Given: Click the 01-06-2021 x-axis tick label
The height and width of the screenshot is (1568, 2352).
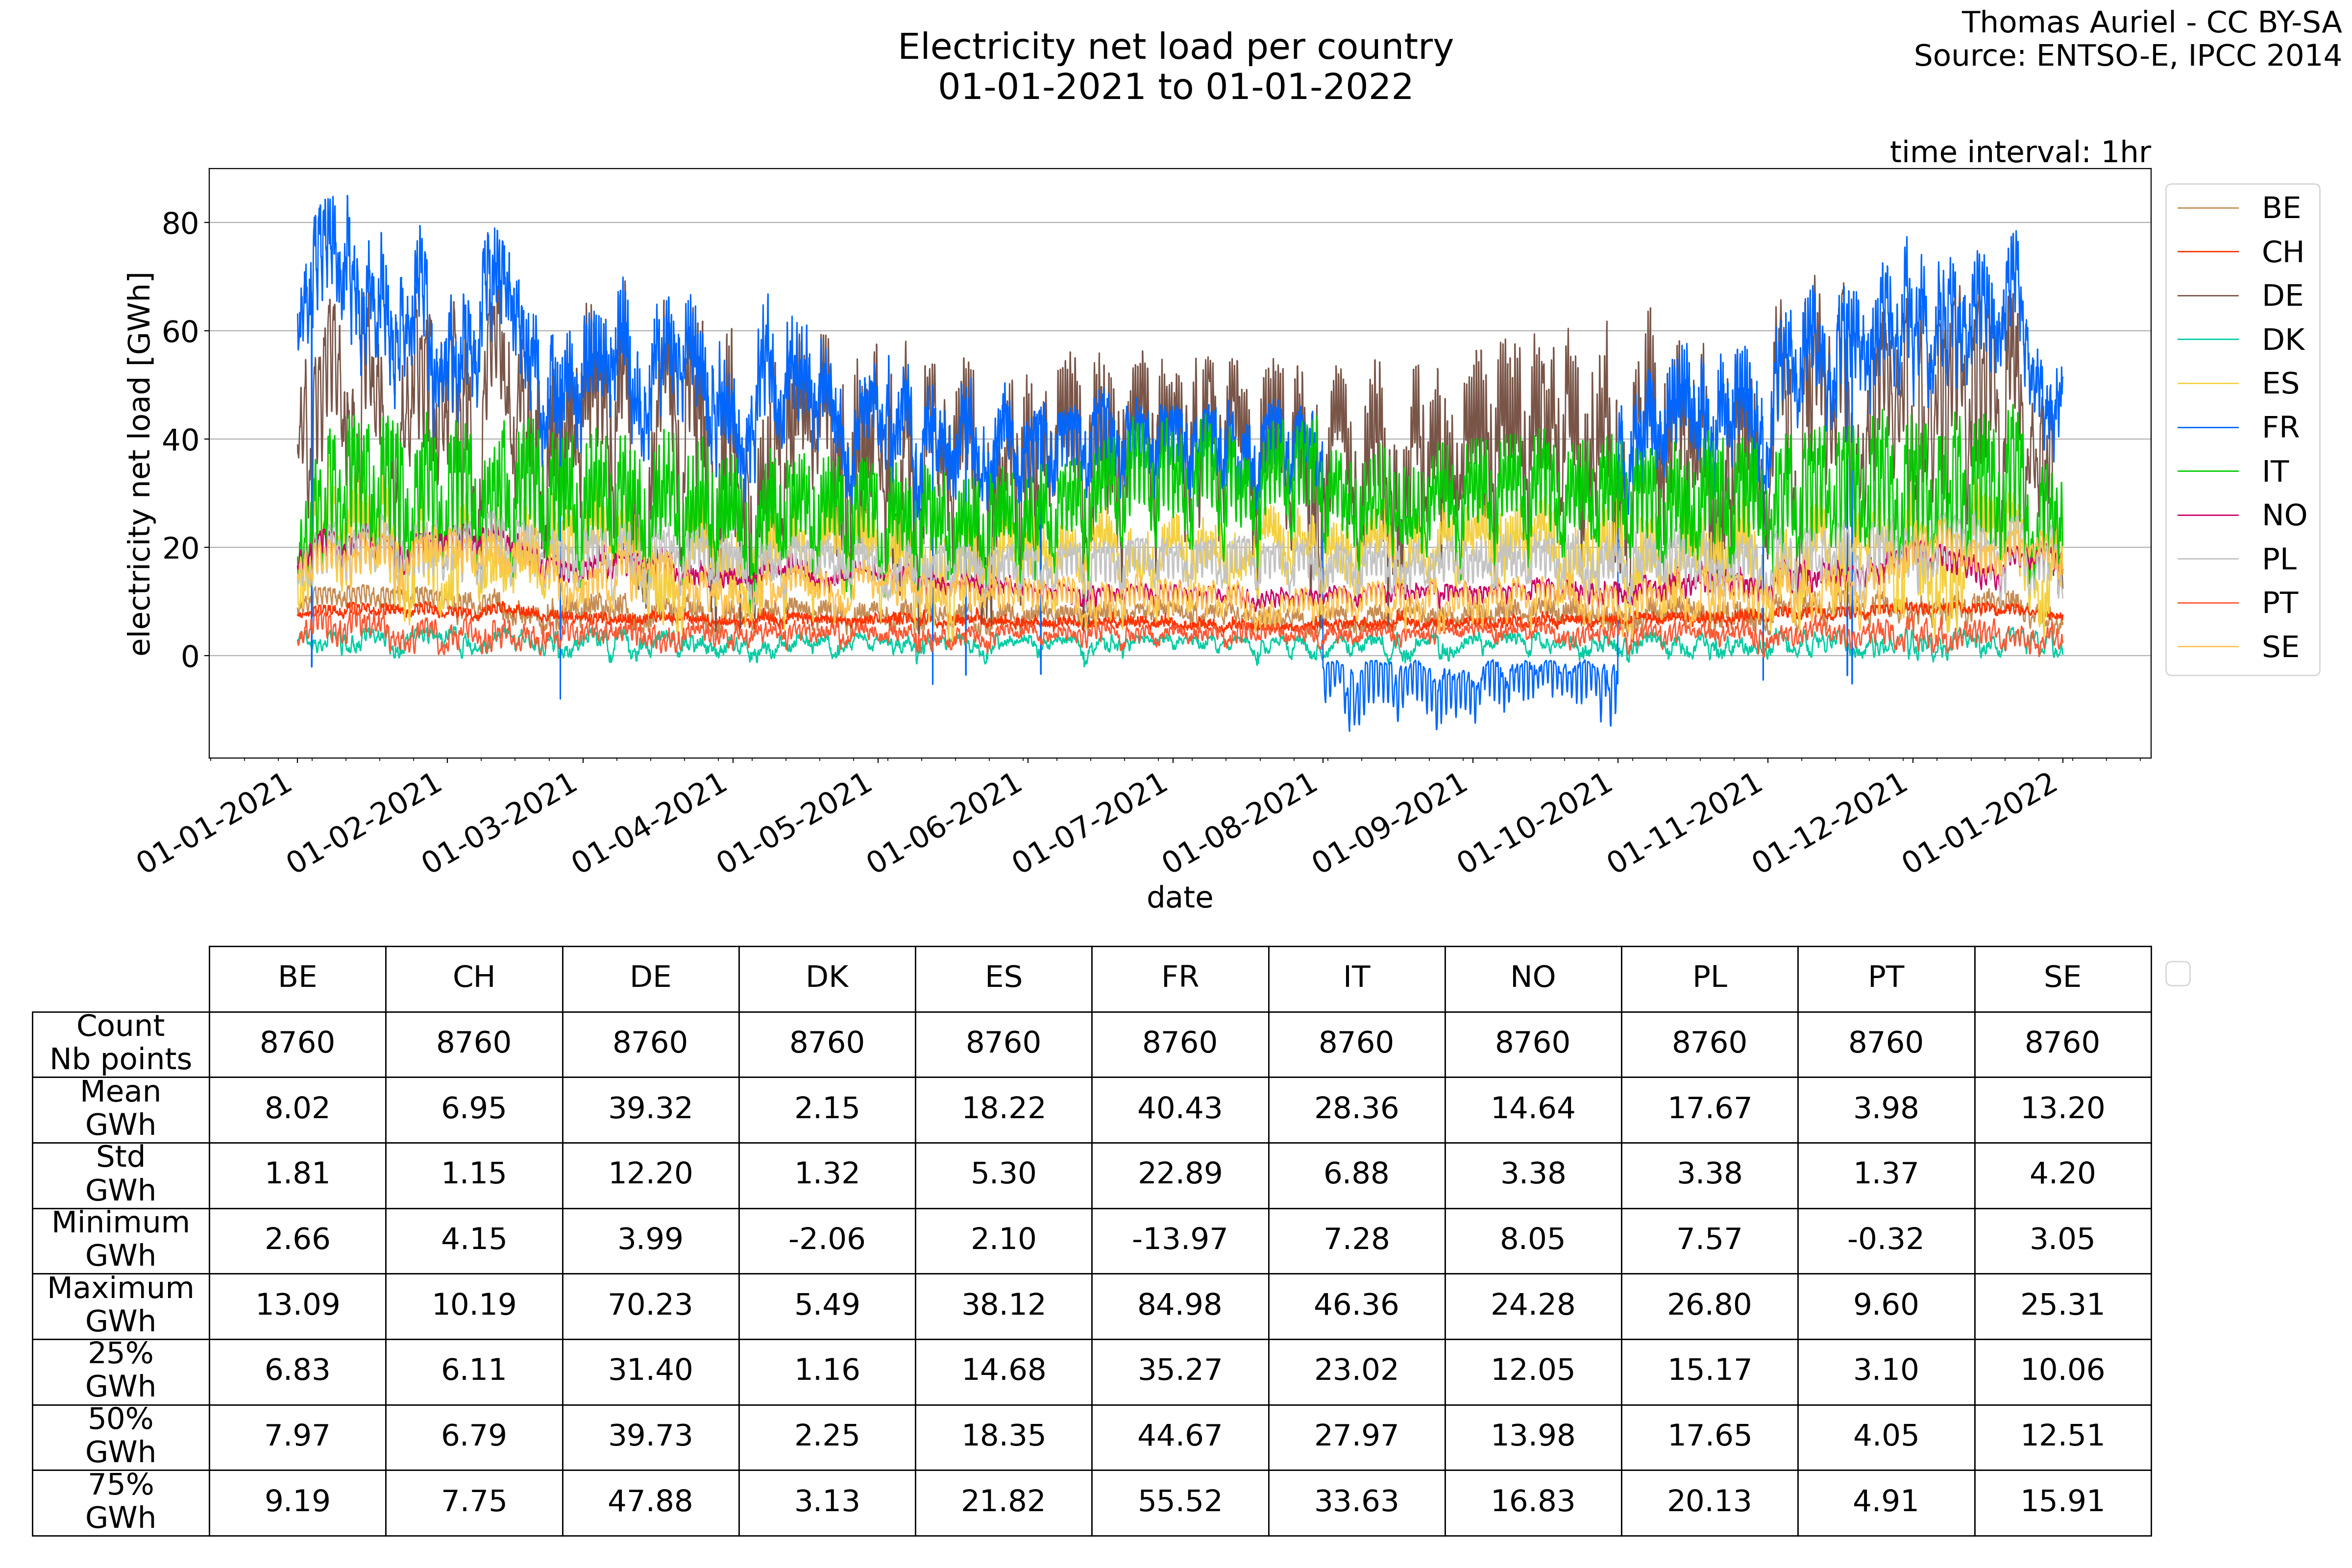Looking at the screenshot, I should [x=945, y=823].
